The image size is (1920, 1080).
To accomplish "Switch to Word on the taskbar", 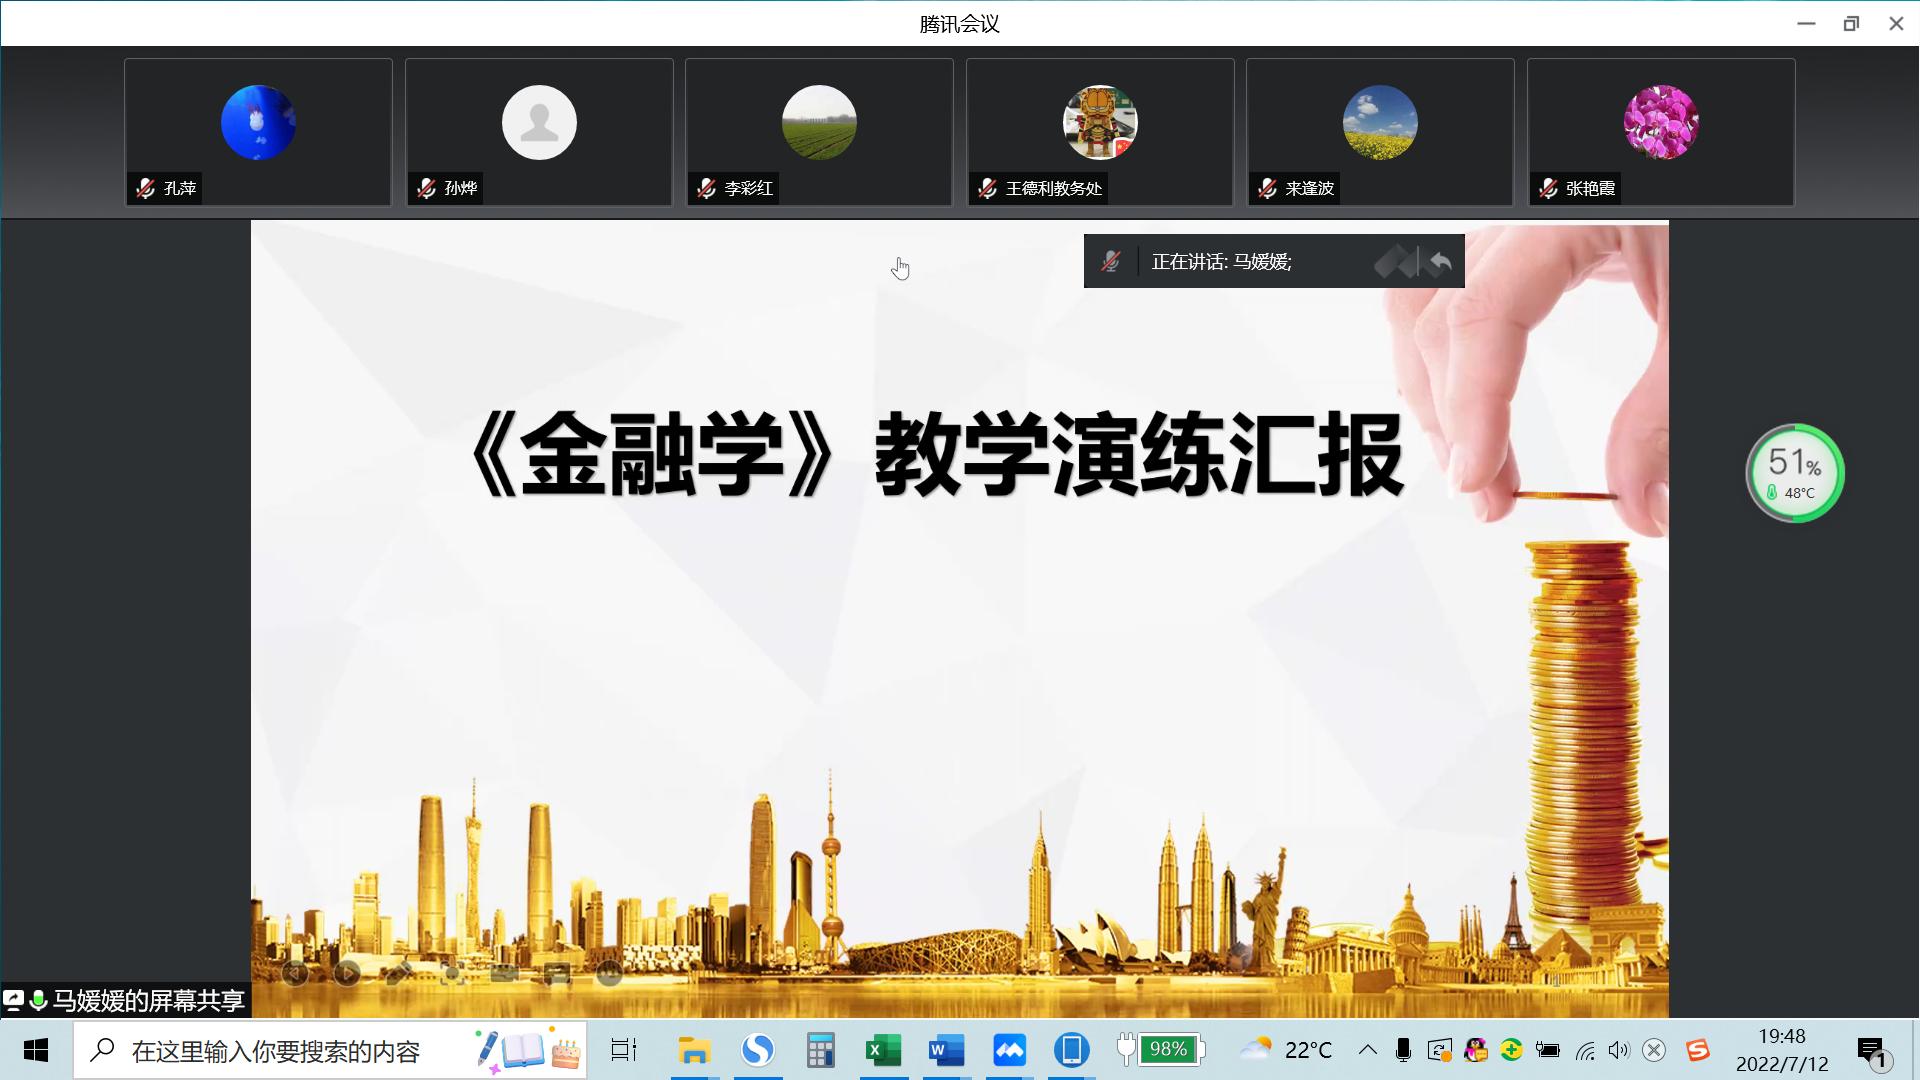I will pos(946,1050).
